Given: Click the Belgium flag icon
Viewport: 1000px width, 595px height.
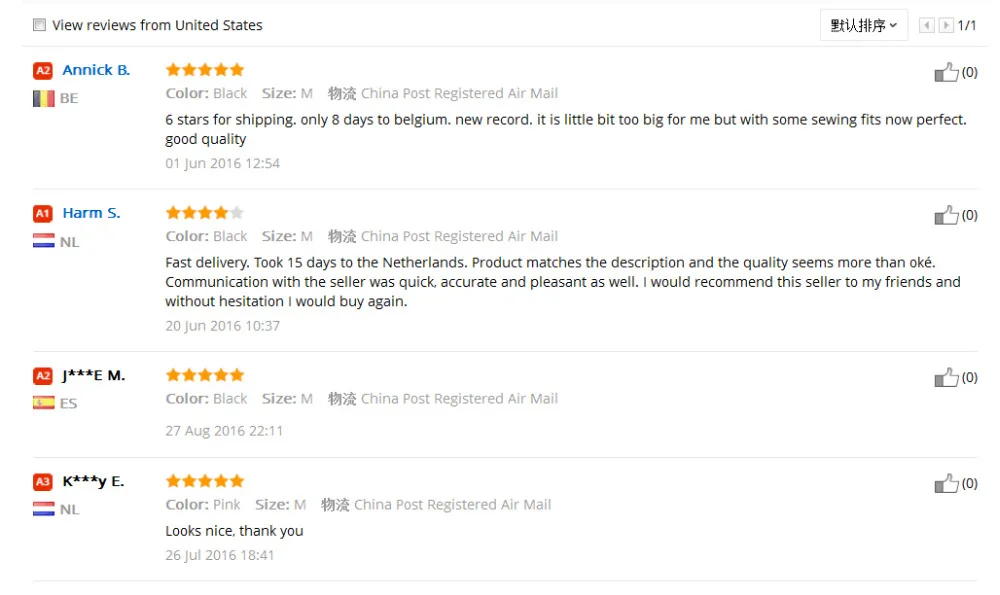Looking at the screenshot, I should tap(43, 98).
